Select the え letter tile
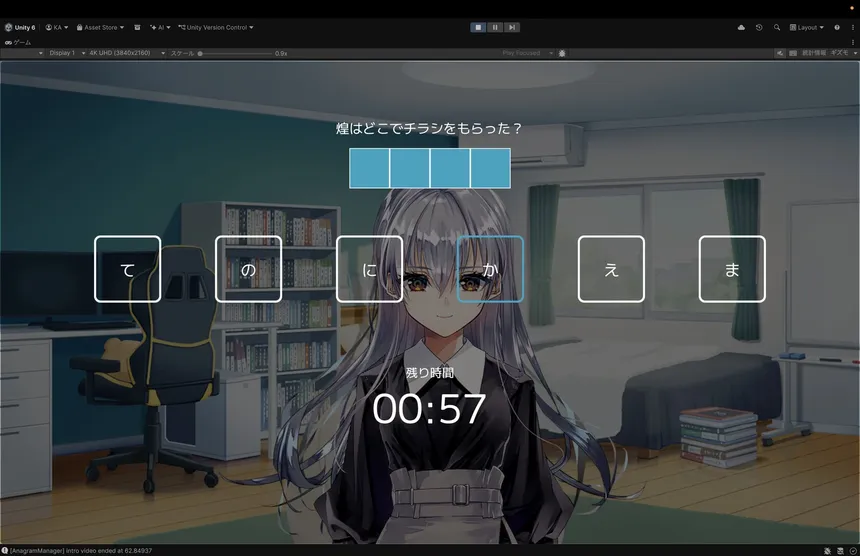Image resolution: width=860 pixels, height=556 pixels. [x=611, y=269]
